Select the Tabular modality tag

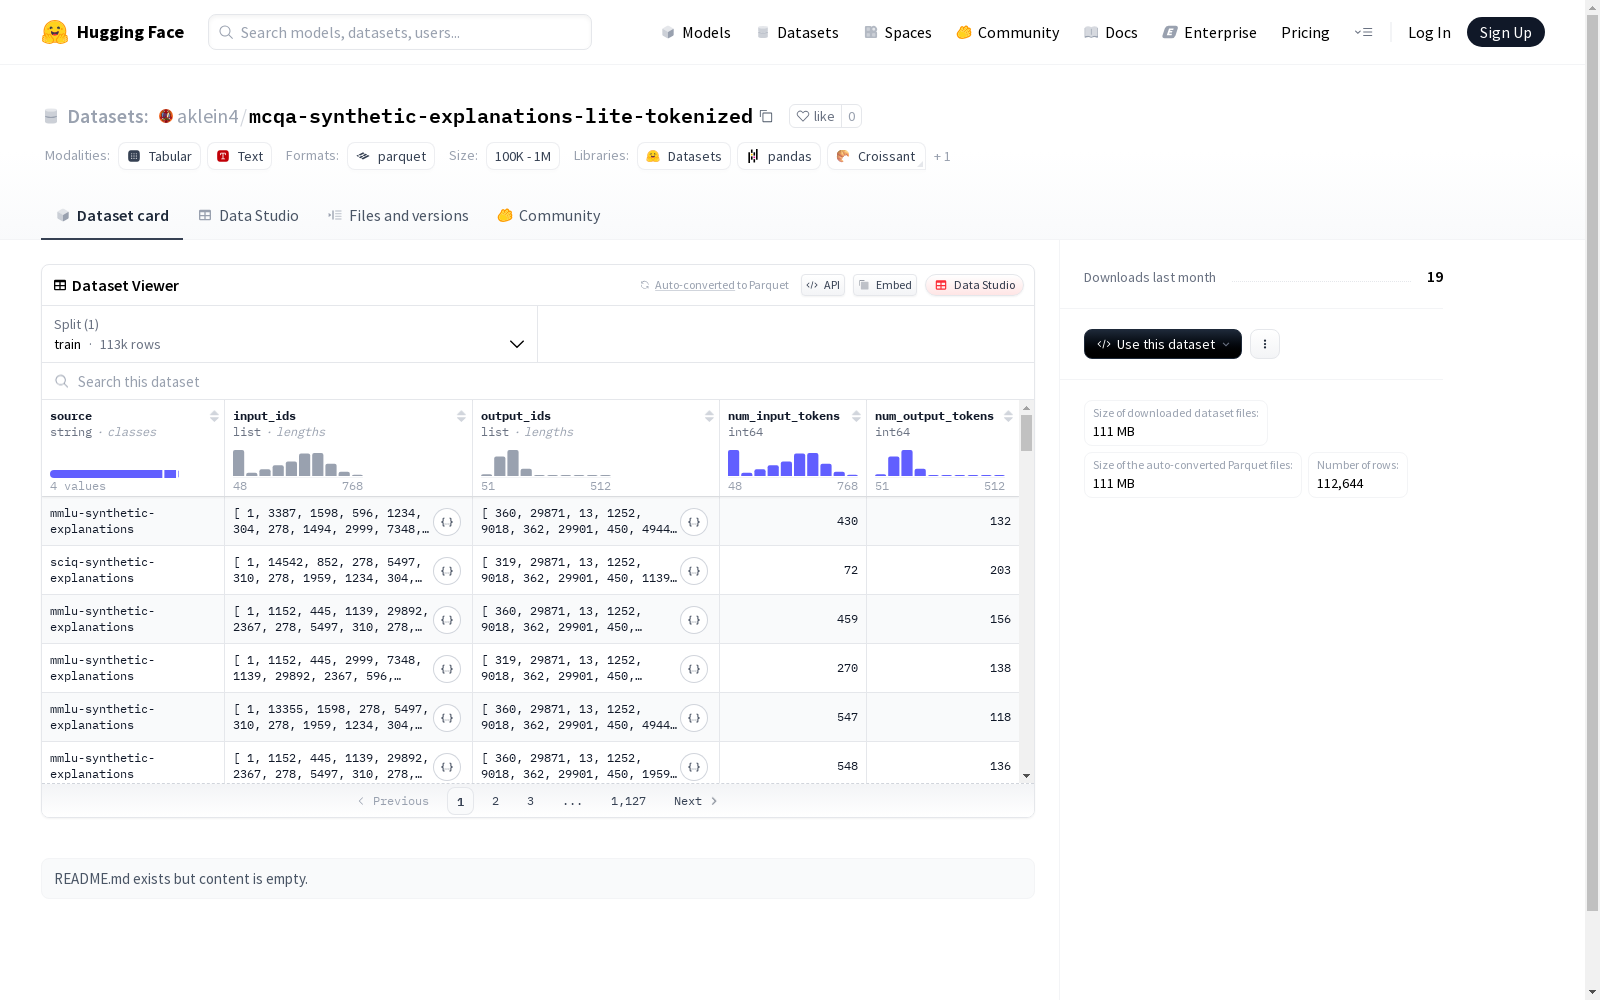coord(160,156)
